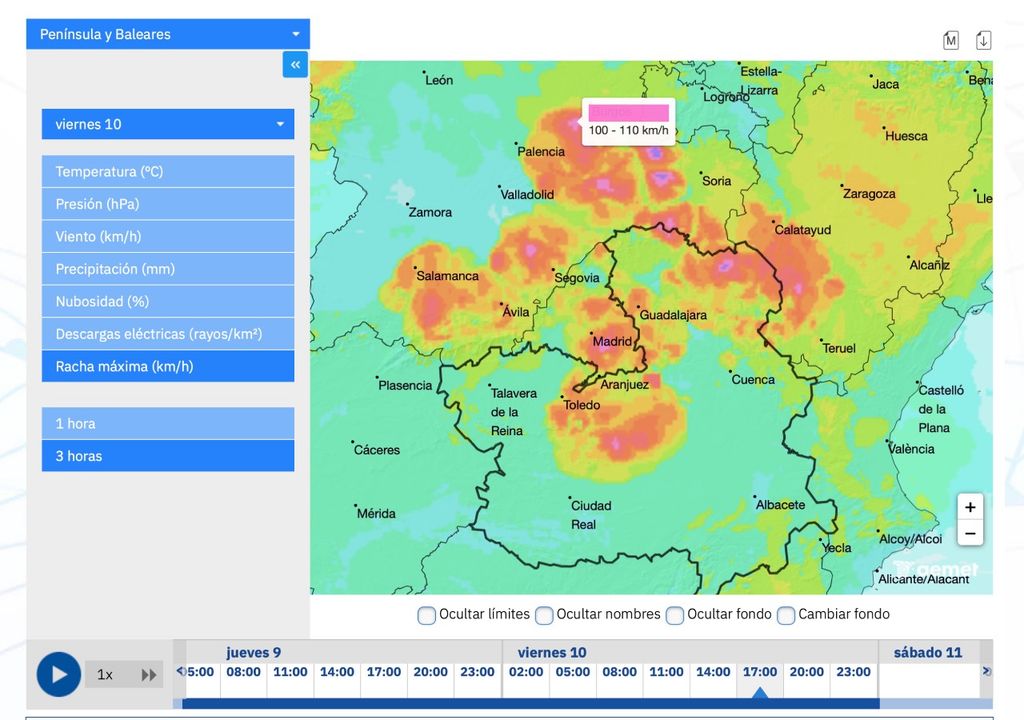
Task: Click Madrid label on the map
Action: (612, 341)
